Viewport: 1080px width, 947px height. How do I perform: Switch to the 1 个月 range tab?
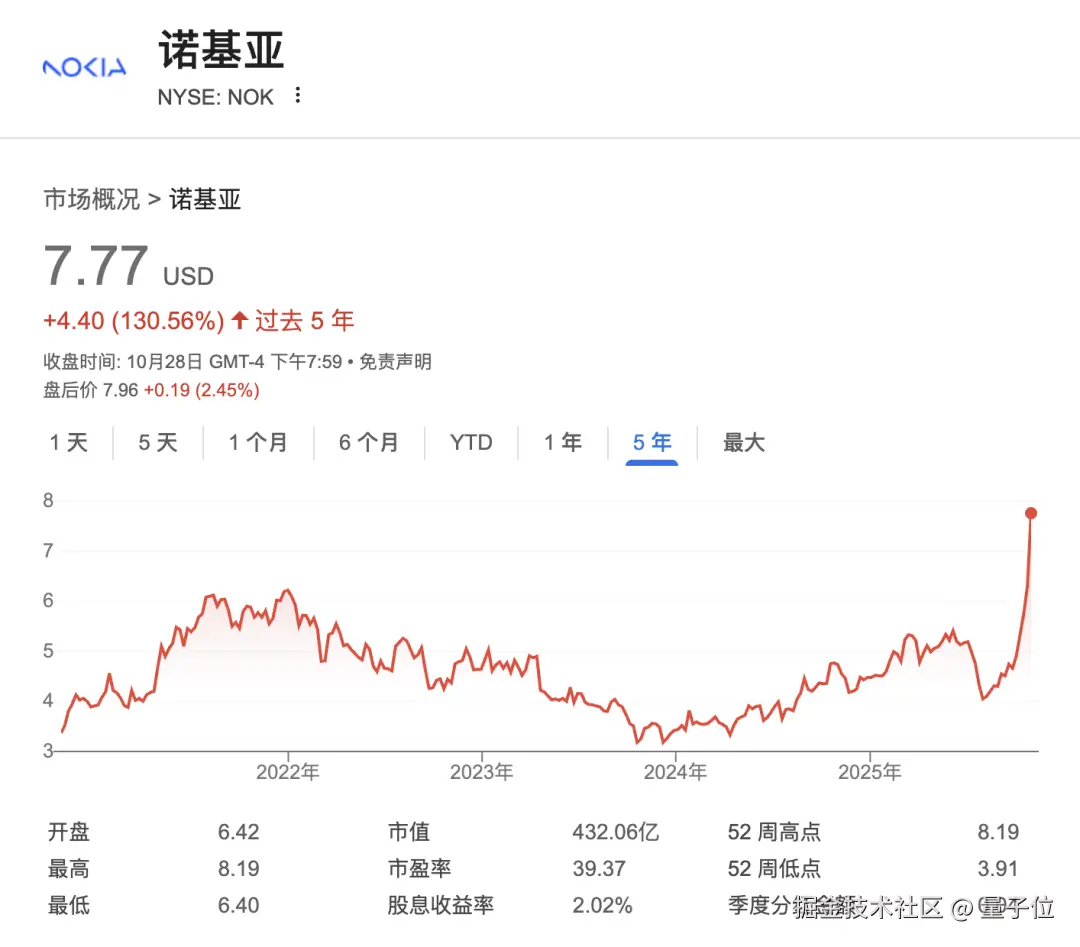[x=258, y=442]
